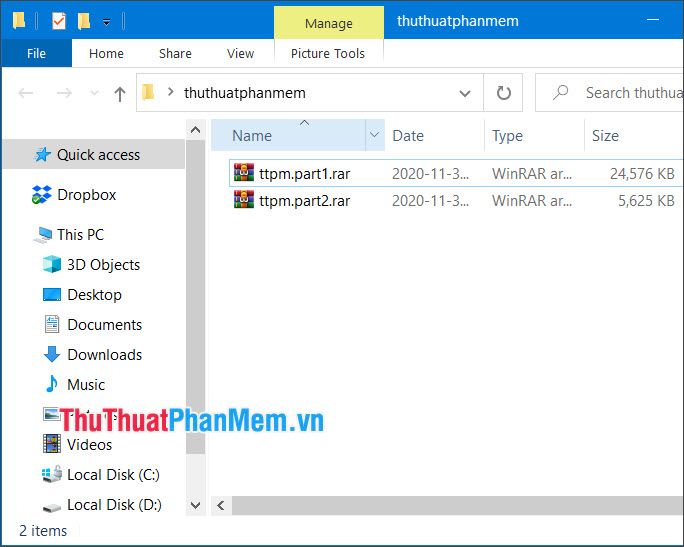Click the 24,576 KB size cell

(642, 174)
